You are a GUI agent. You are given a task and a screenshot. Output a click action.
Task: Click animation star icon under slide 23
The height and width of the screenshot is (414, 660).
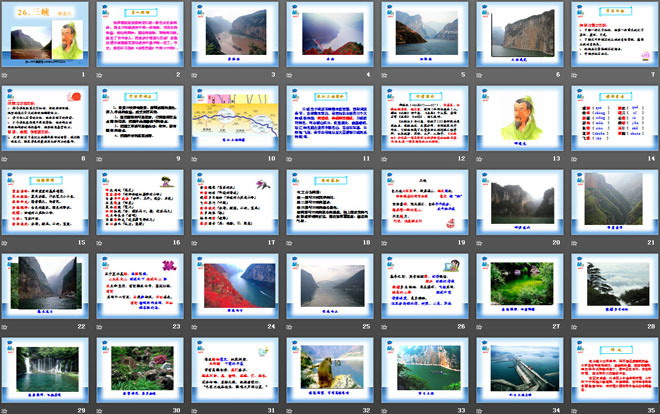pos(100,327)
